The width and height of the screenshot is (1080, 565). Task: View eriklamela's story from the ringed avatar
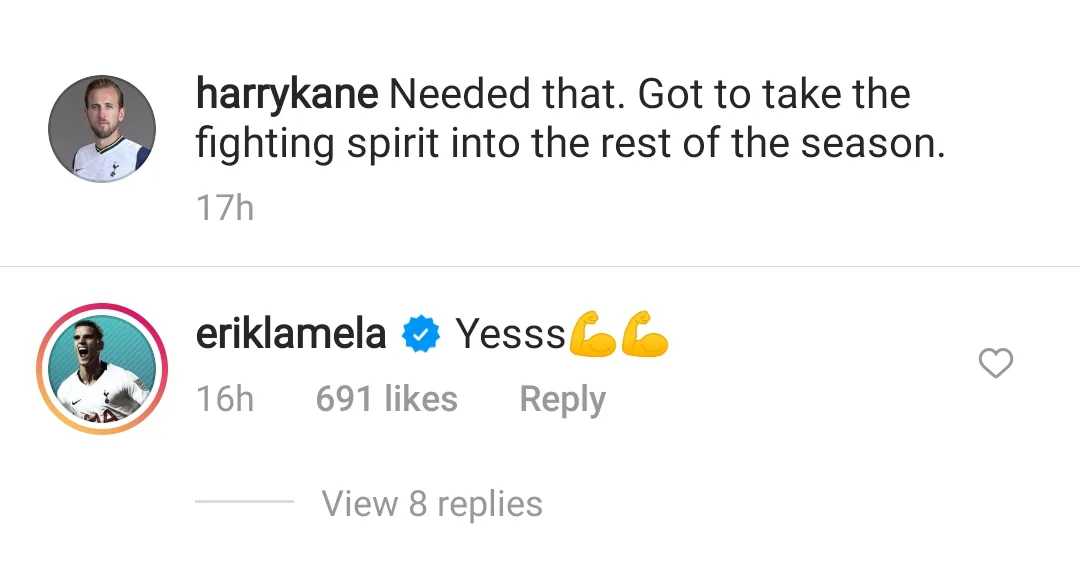coord(101,371)
